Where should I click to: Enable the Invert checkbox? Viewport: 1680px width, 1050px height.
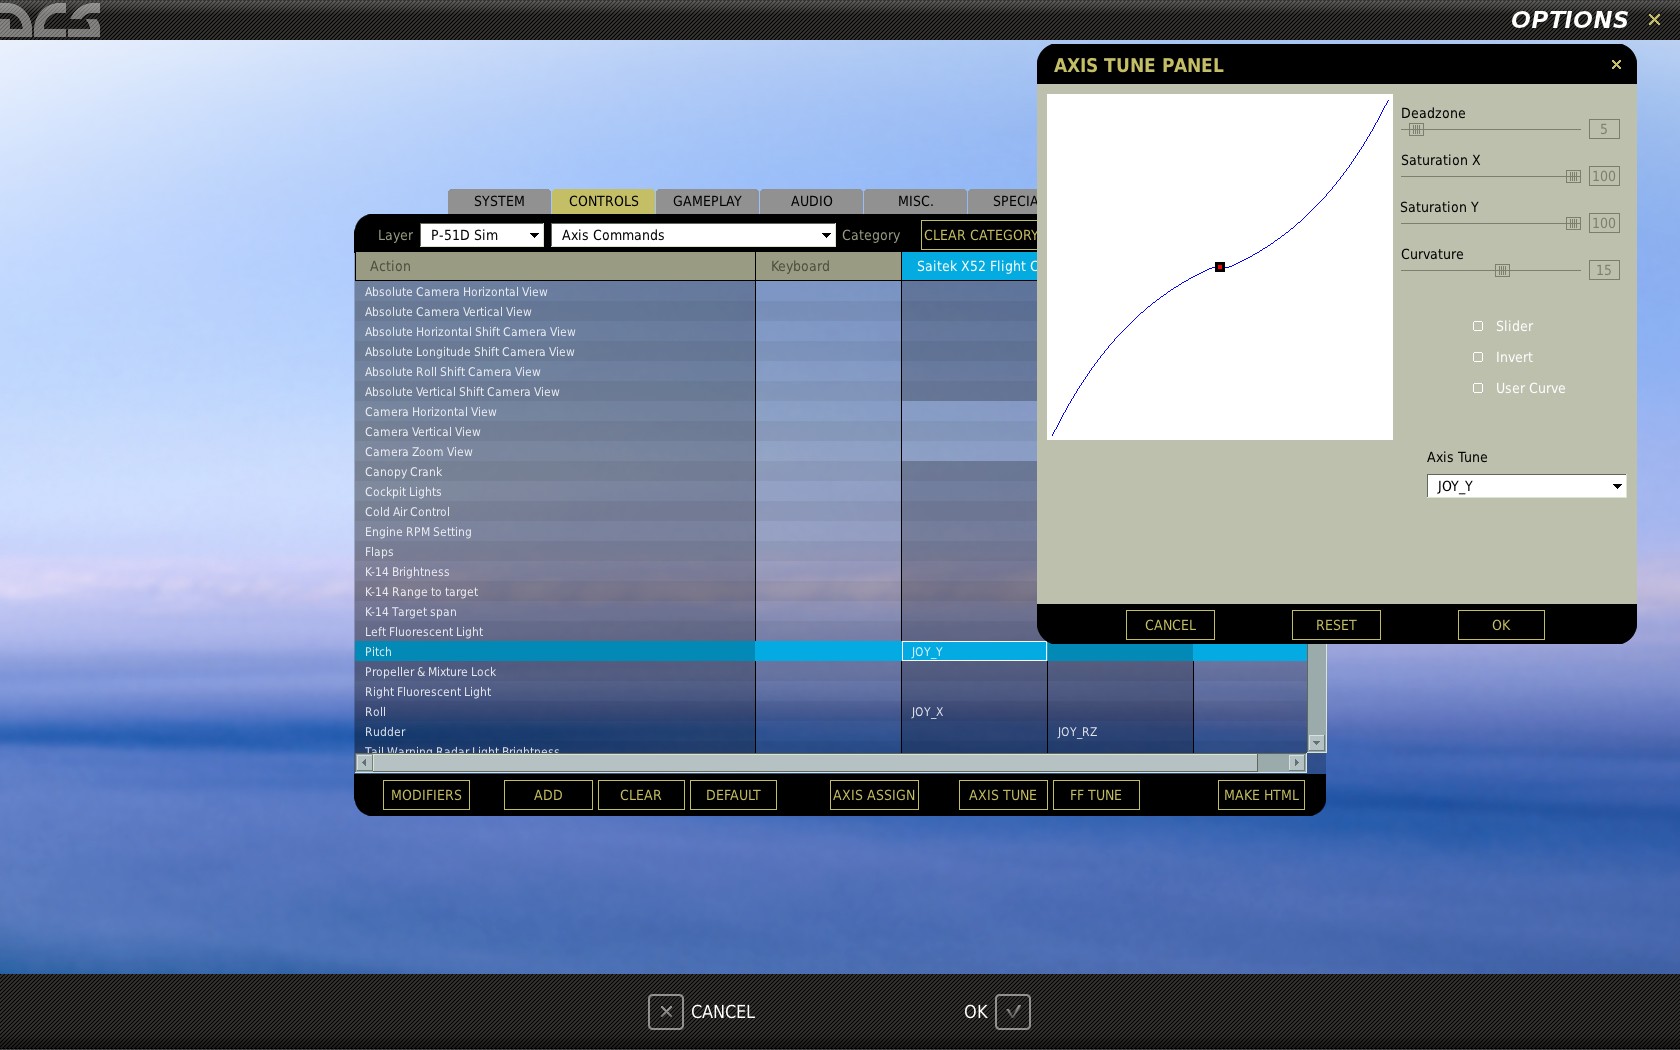coord(1478,357)
